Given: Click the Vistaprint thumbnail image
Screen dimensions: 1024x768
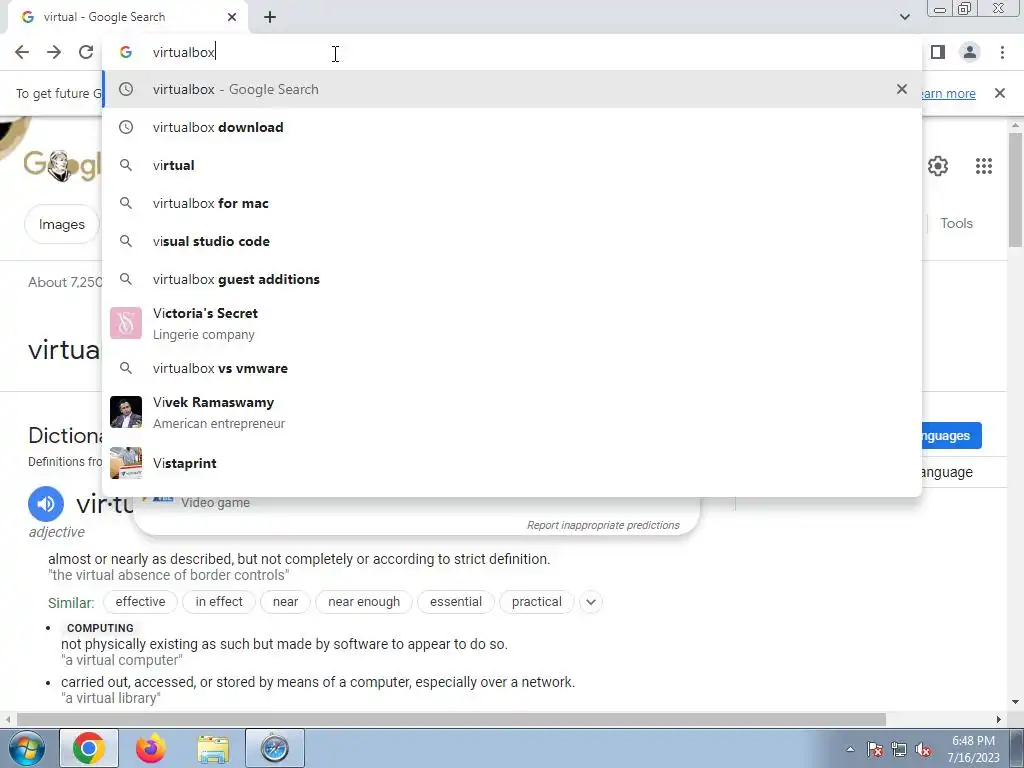Looking at the screenshot, I should click(x=126, y=463).
